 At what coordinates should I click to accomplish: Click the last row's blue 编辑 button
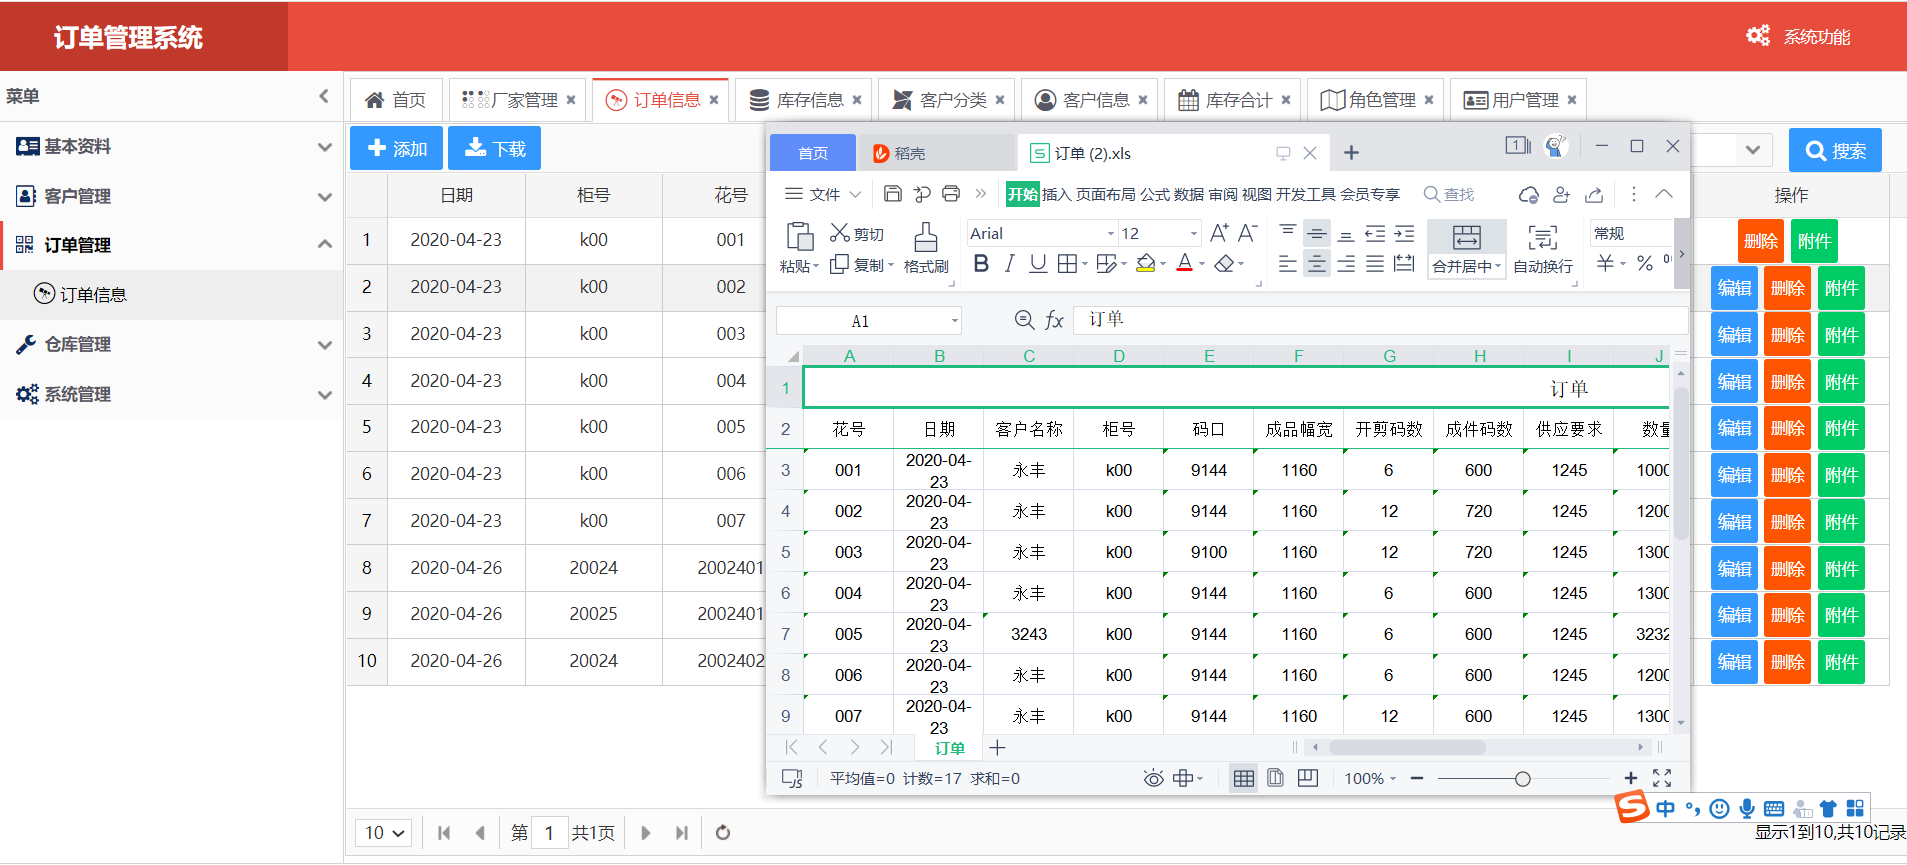pyautogui.click(x=1734, y=662)
